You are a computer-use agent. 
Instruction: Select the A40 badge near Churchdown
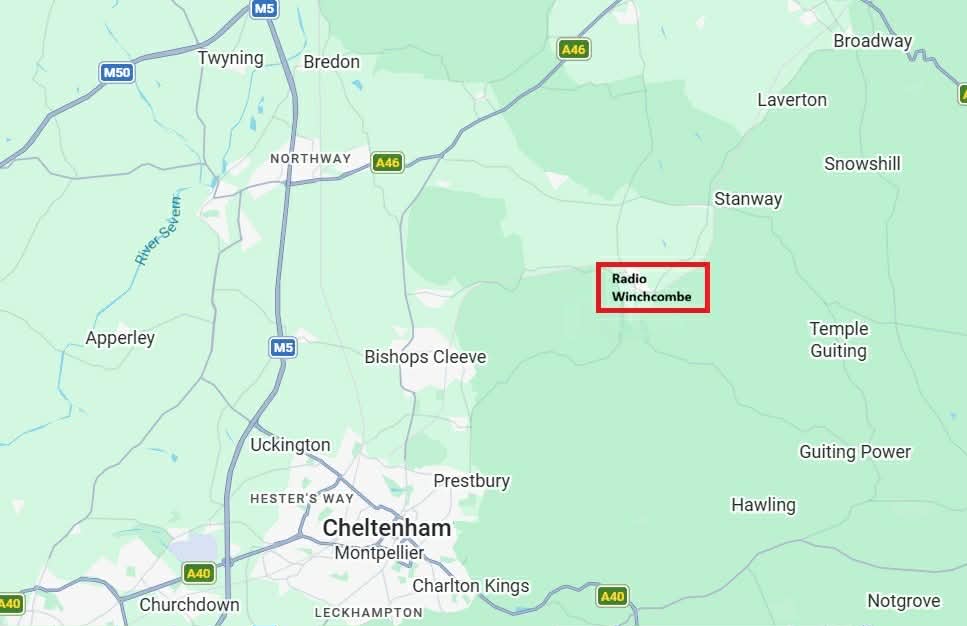click(x=199, y=574)
